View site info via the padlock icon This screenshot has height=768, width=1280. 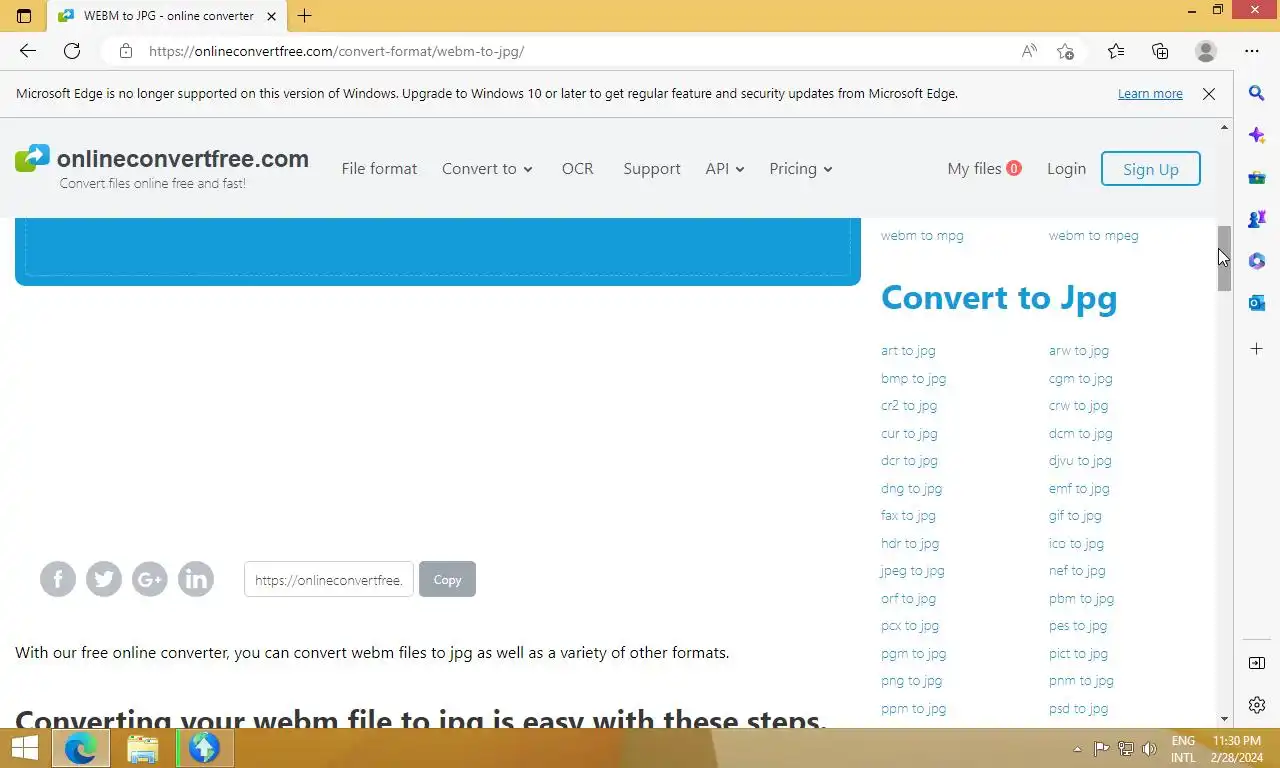click(x=125, y=51)
